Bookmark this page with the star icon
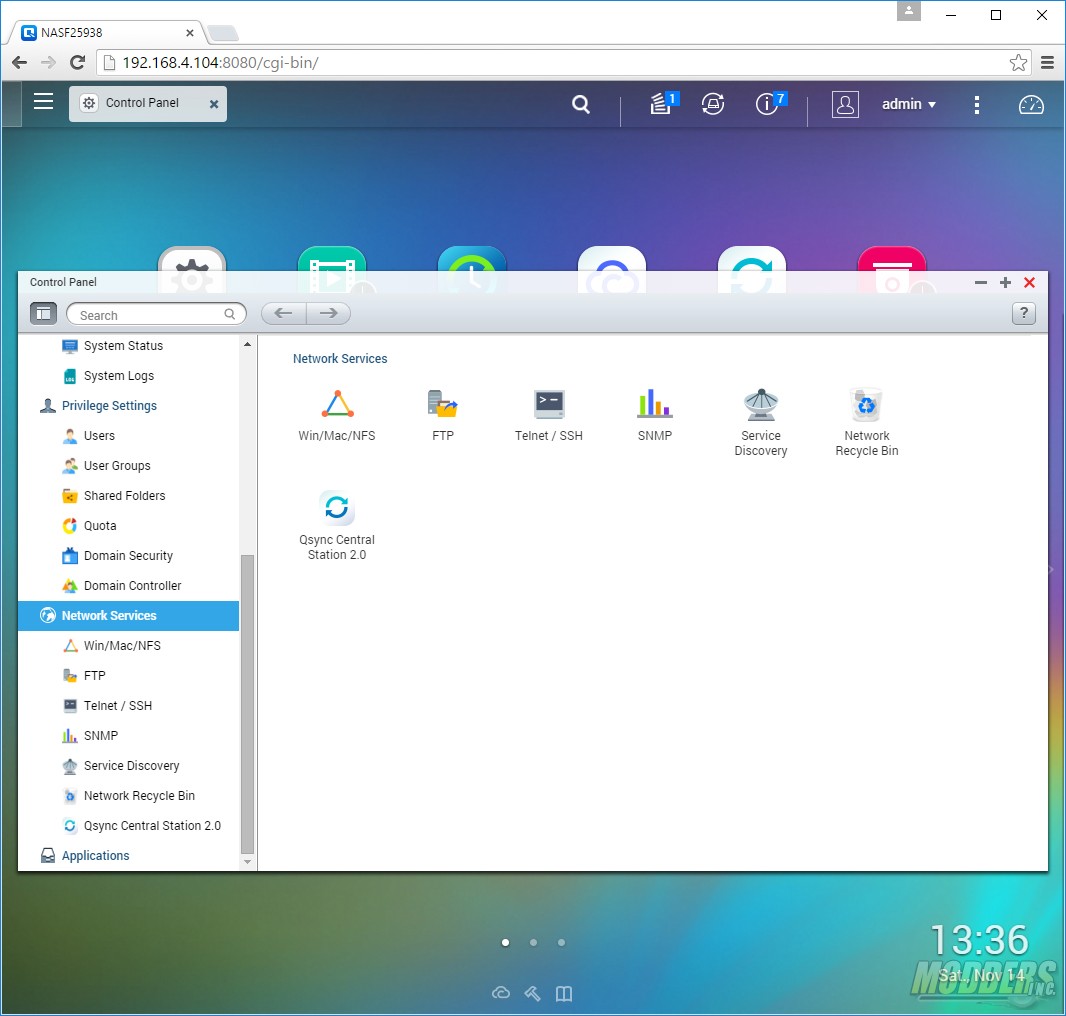Image resolution: width=1066 pixels, height=1016 pixels. click(x=1018, y=63)
